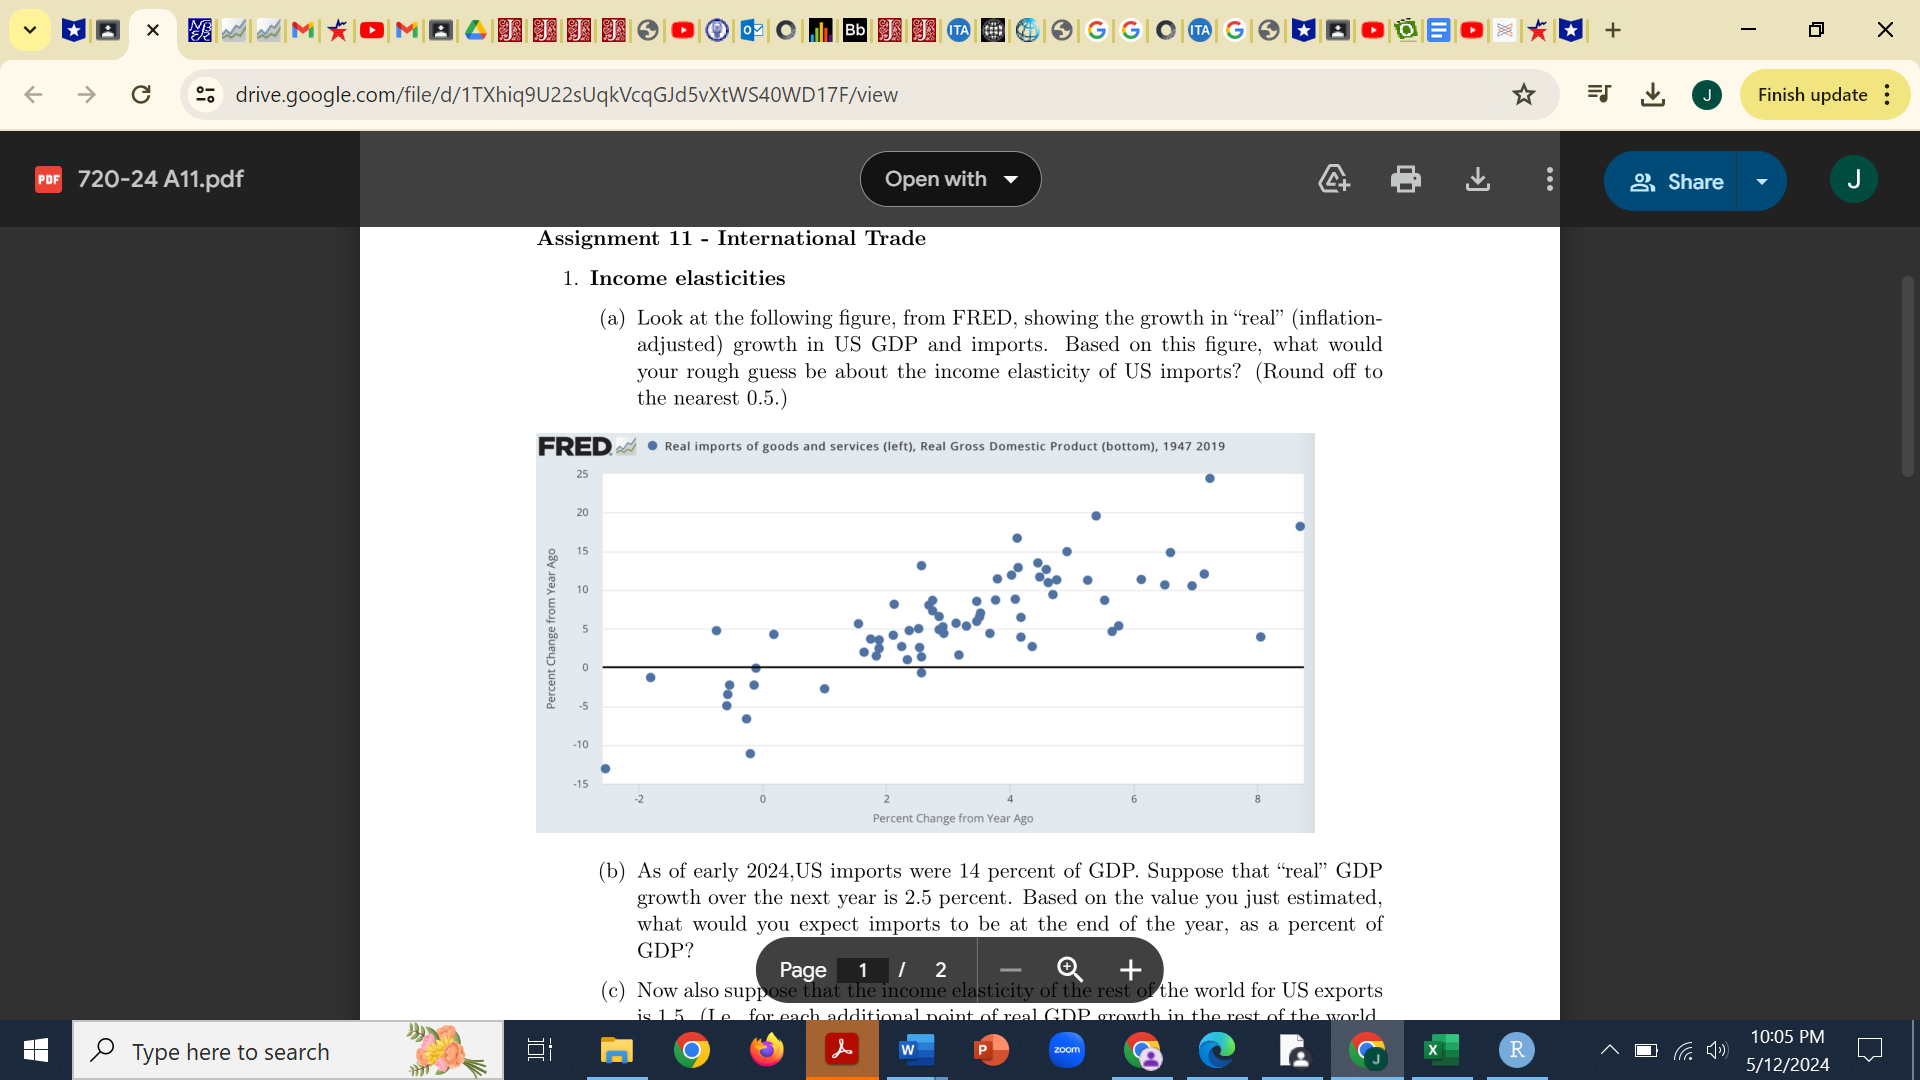1920x1080 pixels.
Task: Click the PDF viewer vertical scrollbar
Action: tap(1908, 376)
